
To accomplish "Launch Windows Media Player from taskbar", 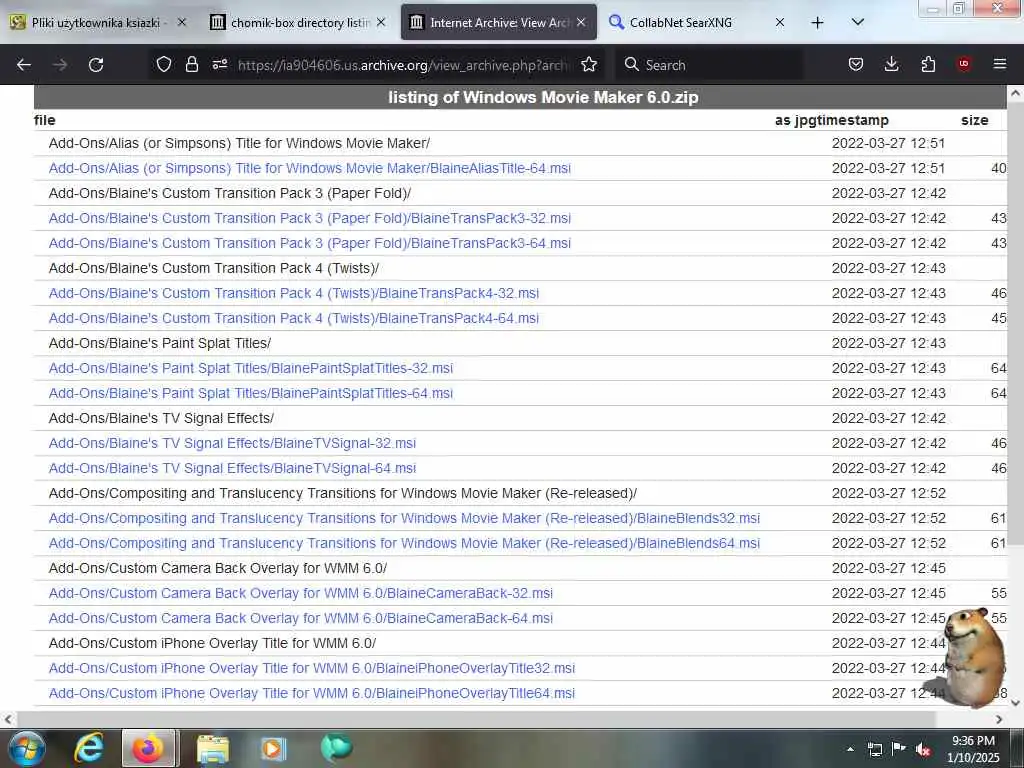I will point(273,748).
